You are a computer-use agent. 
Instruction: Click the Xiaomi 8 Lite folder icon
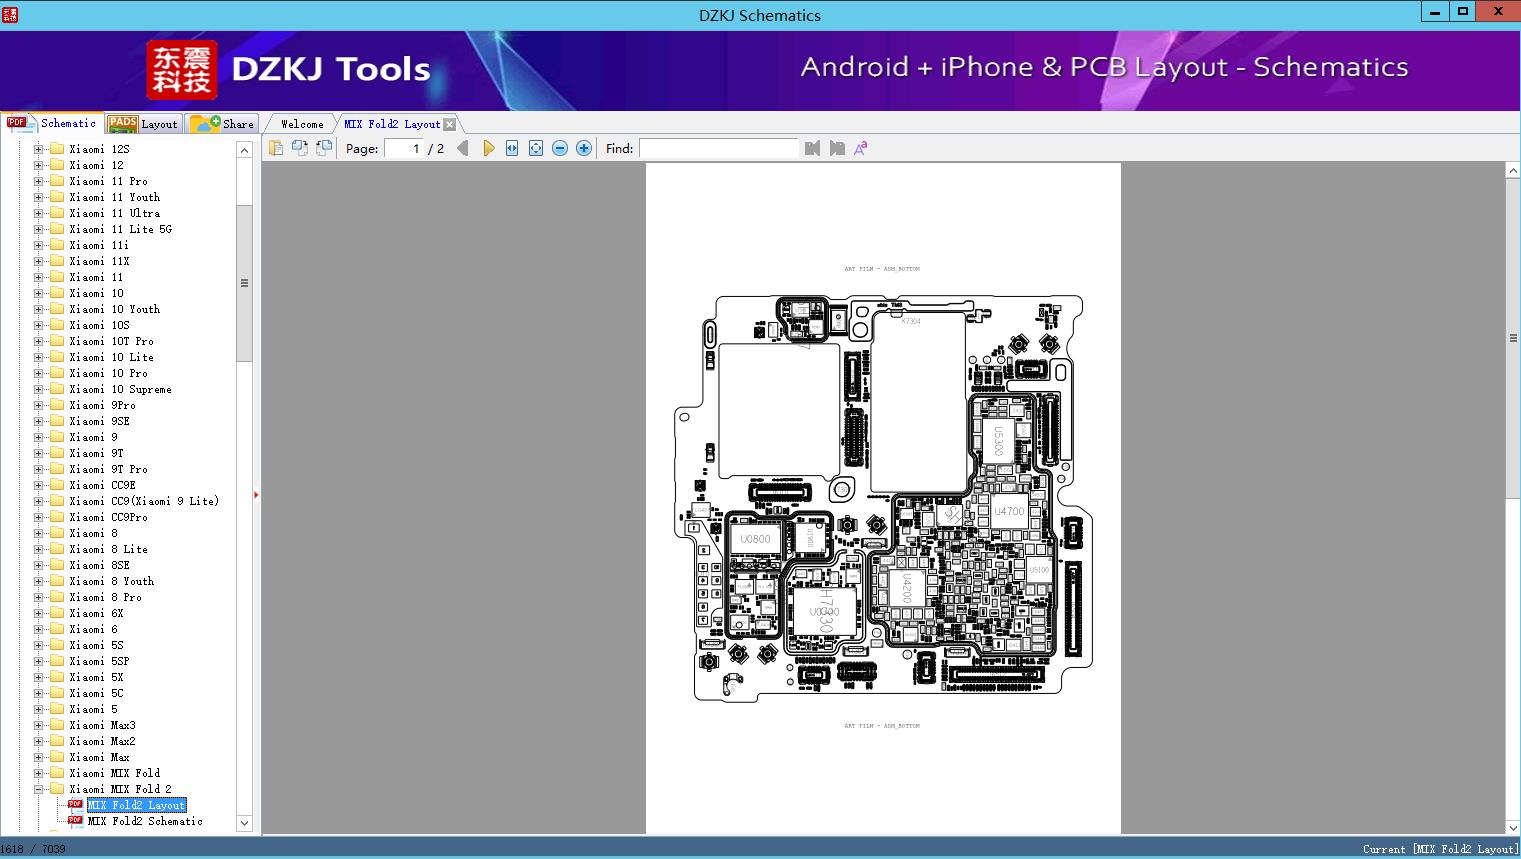57,549
